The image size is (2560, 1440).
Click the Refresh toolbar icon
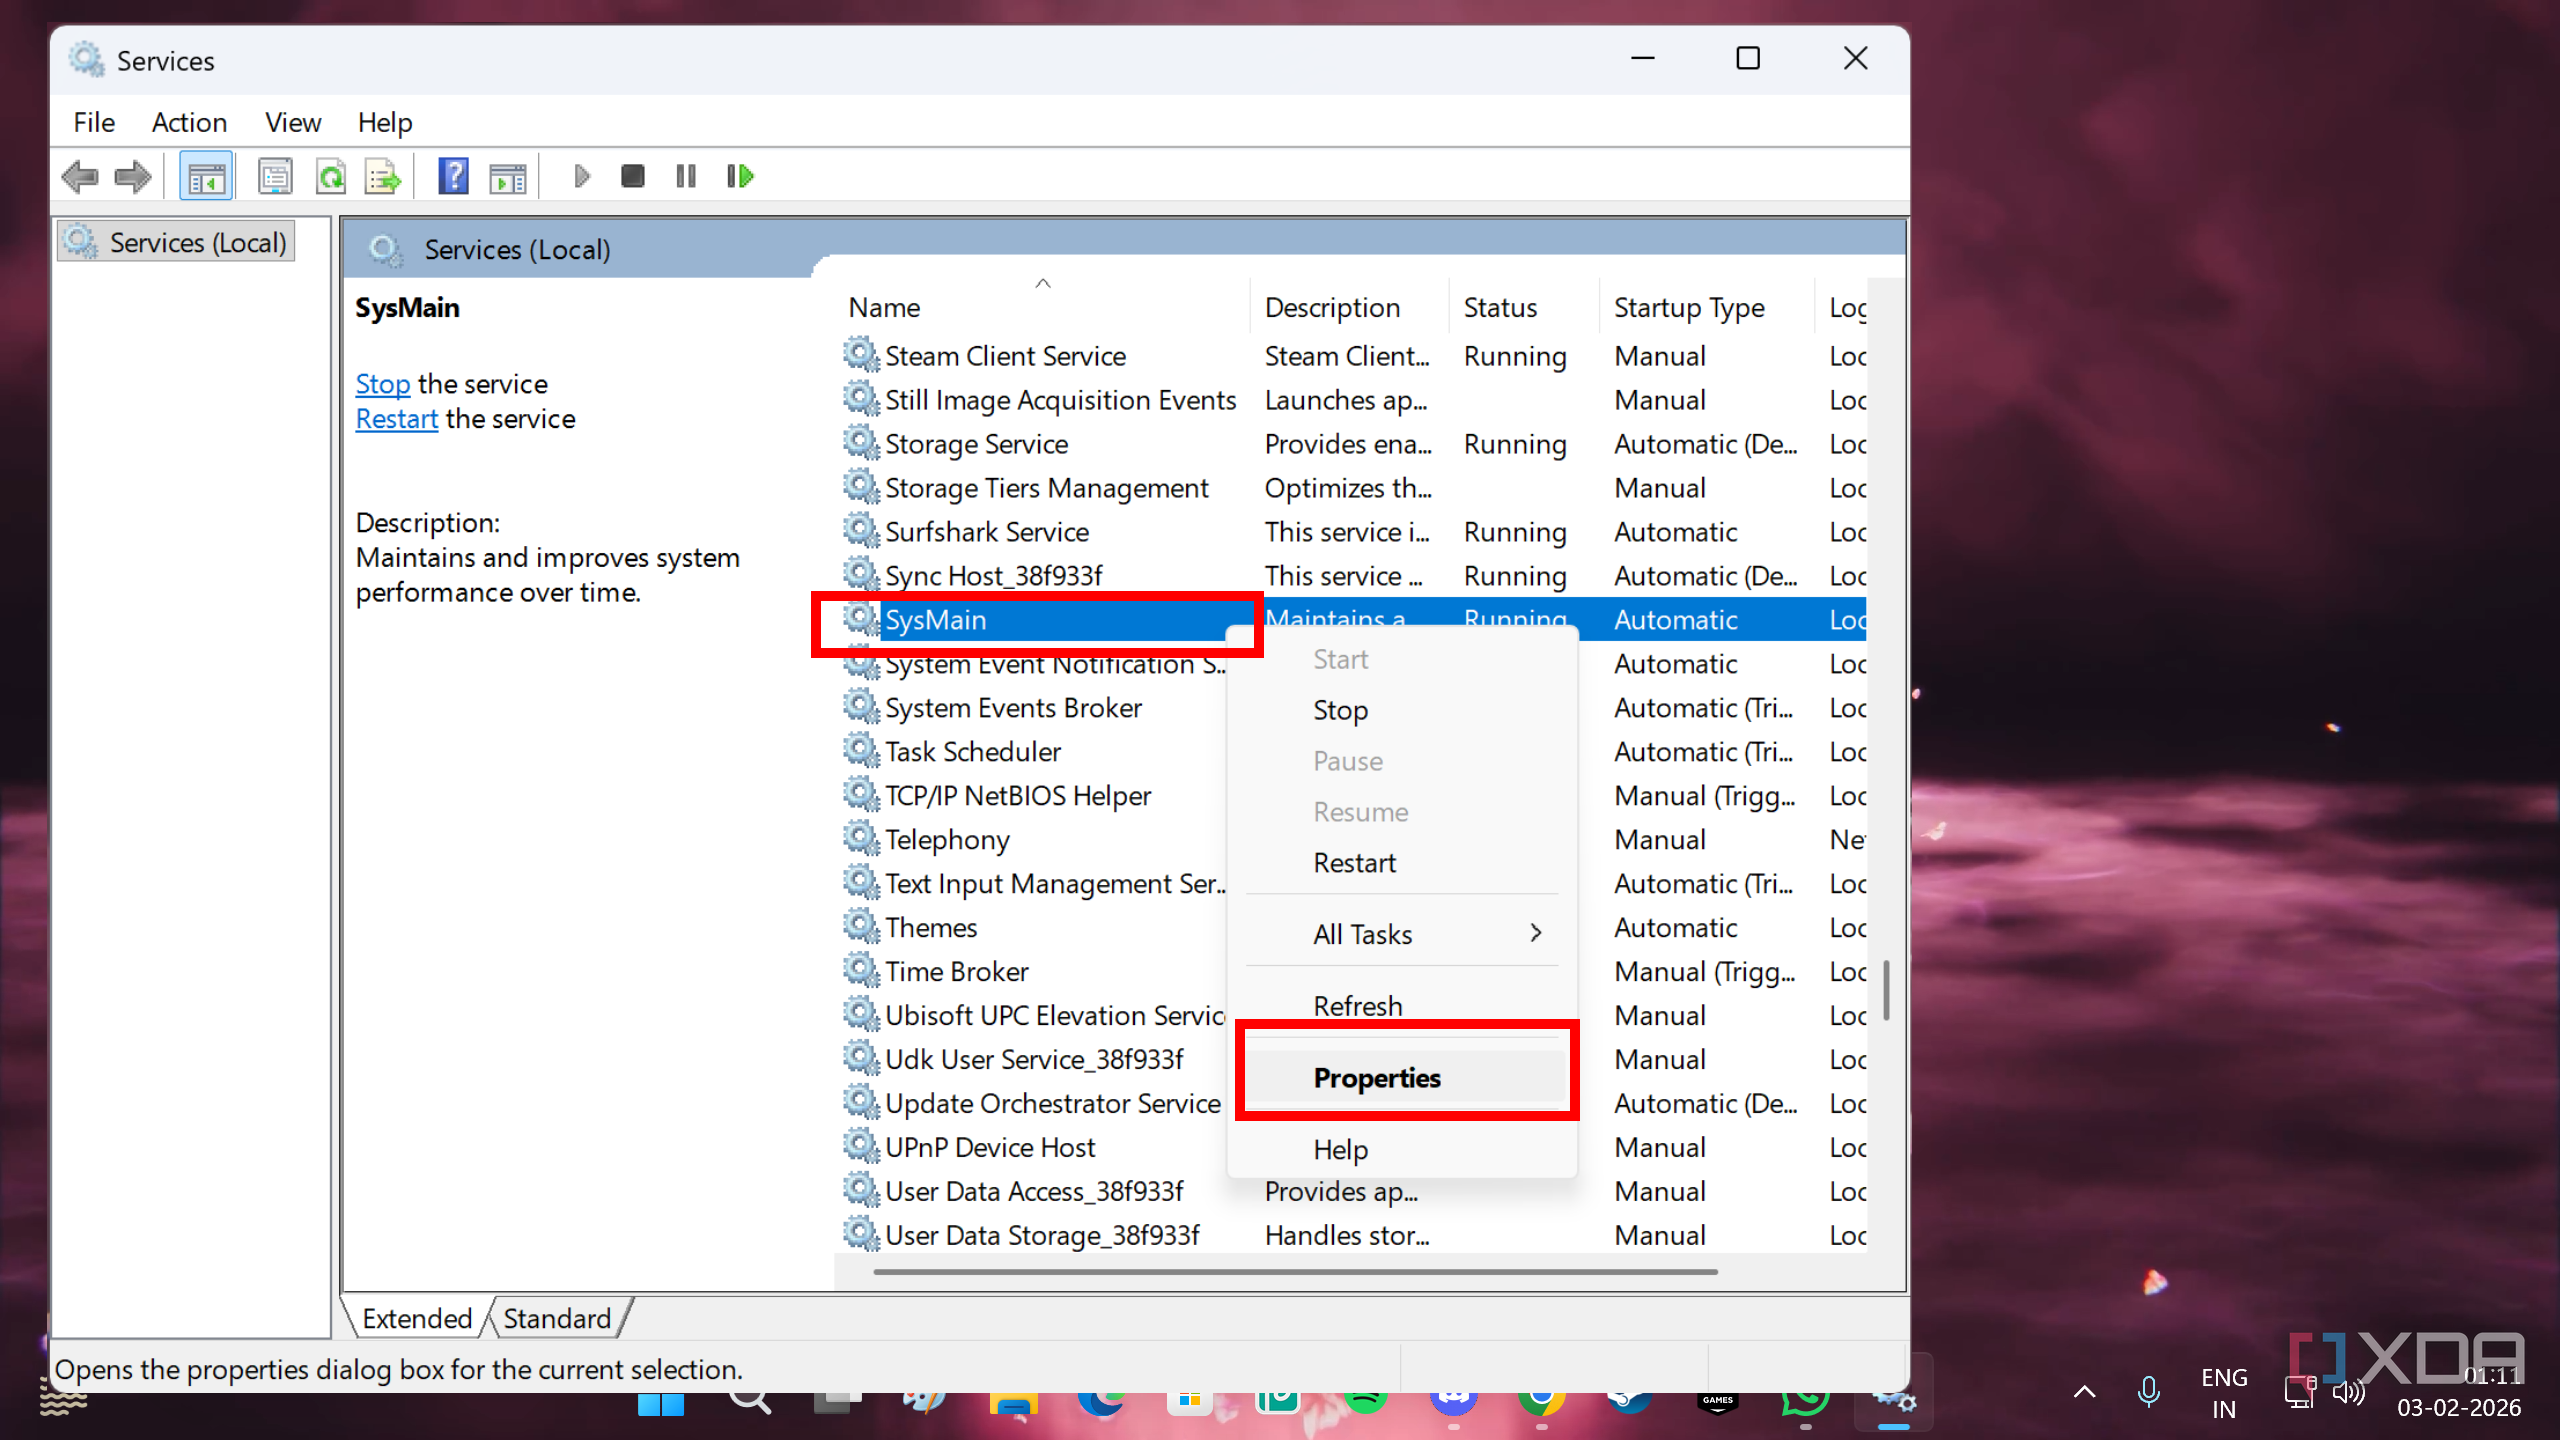(x=331, y=177)
